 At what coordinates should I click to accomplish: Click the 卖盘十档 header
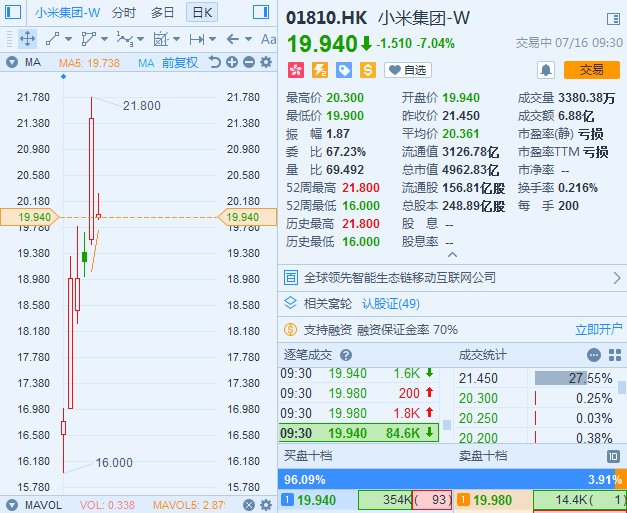(x=483, y=456)
